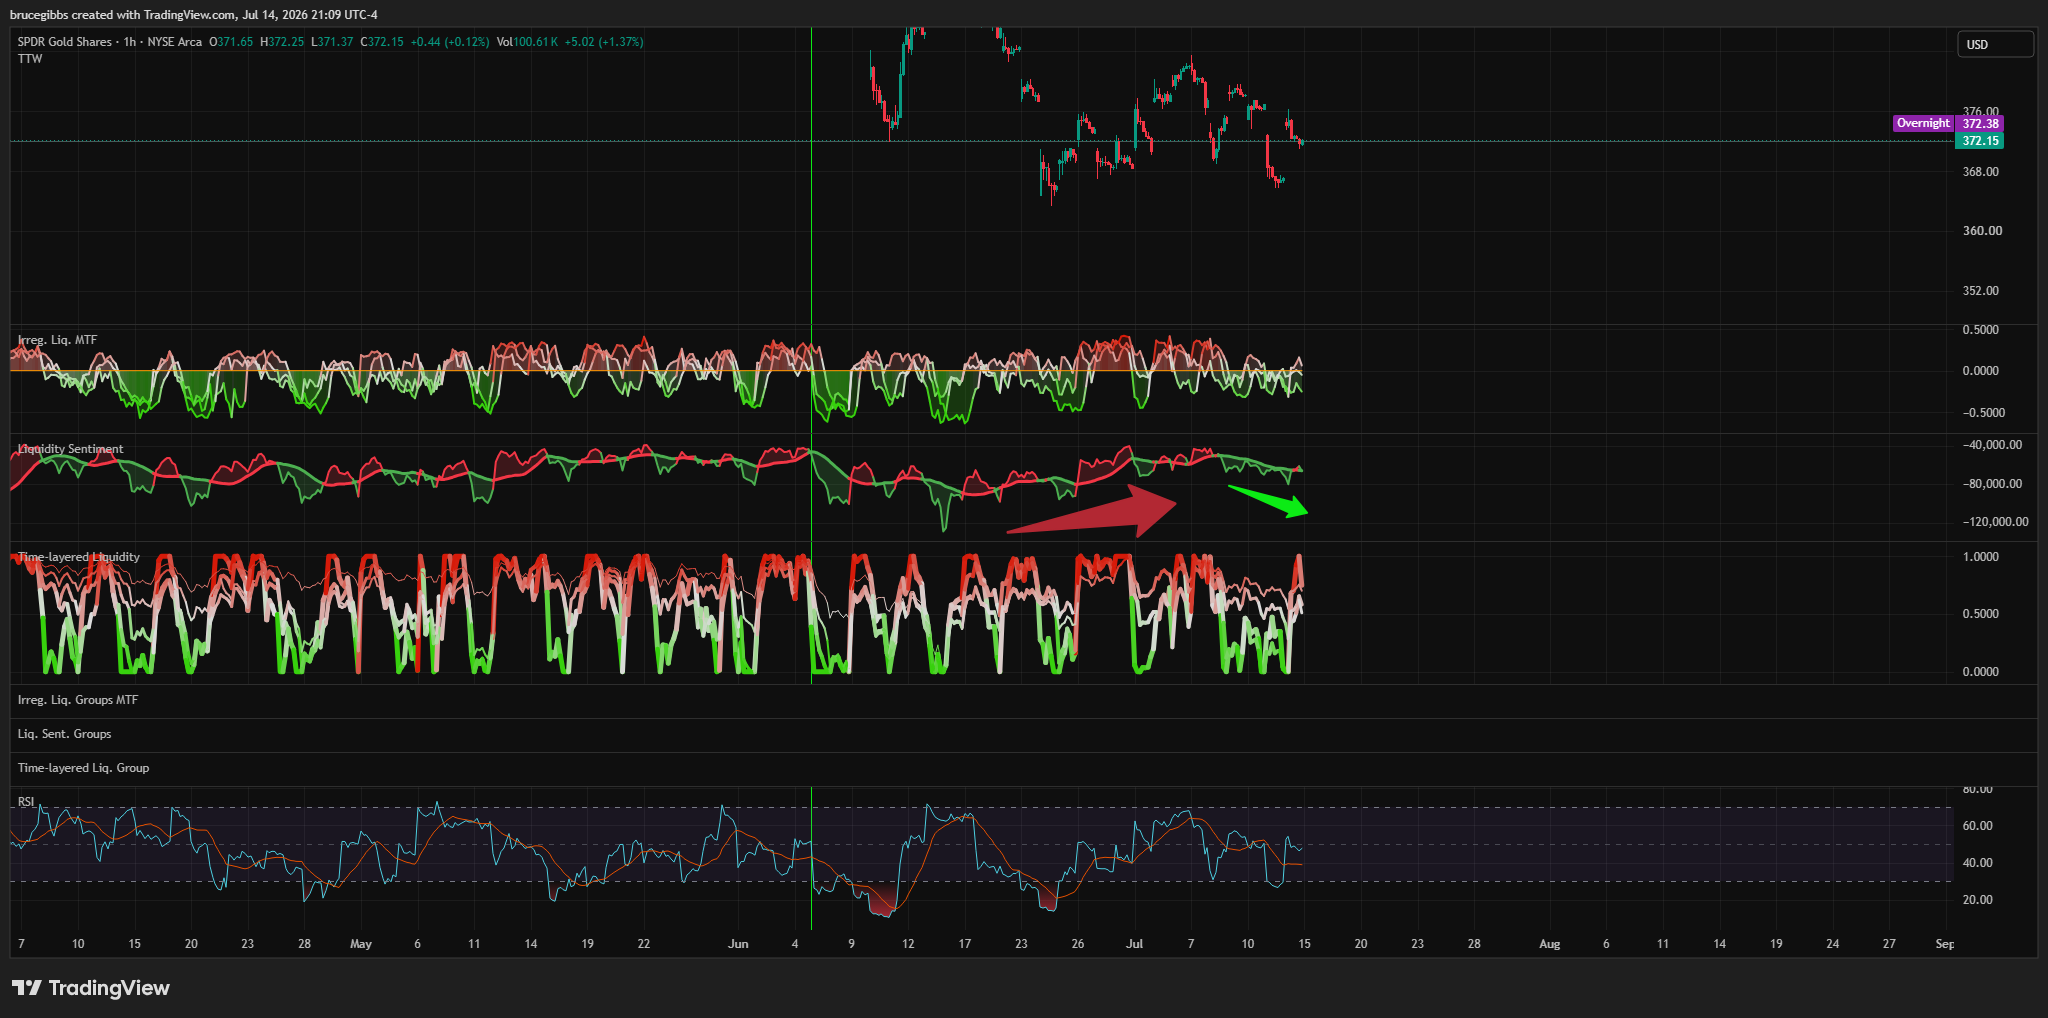
Task: Click the purple Overnight price label
Action: pos(1923,123)
